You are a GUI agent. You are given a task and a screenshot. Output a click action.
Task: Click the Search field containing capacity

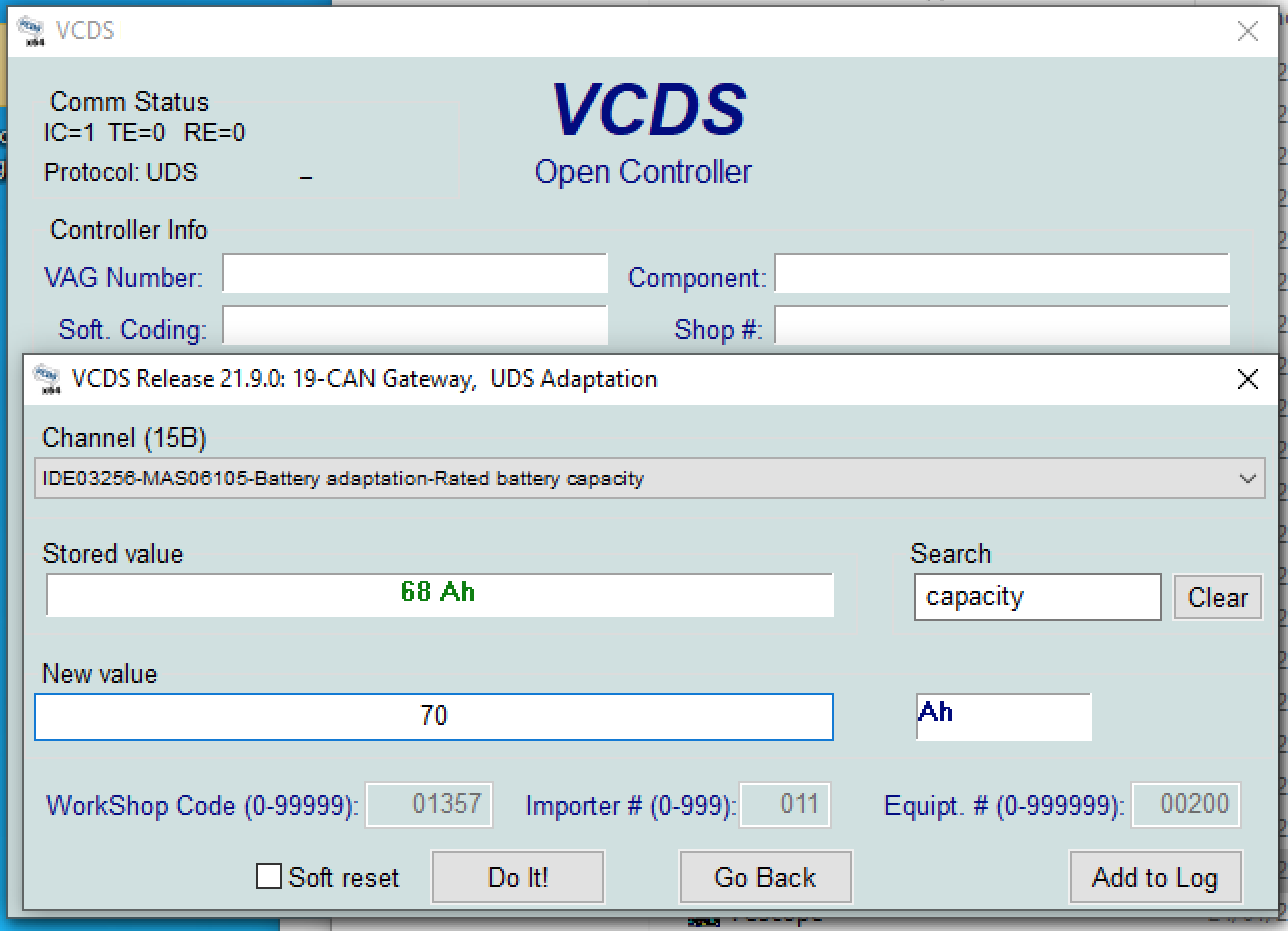click(1037, 597)
